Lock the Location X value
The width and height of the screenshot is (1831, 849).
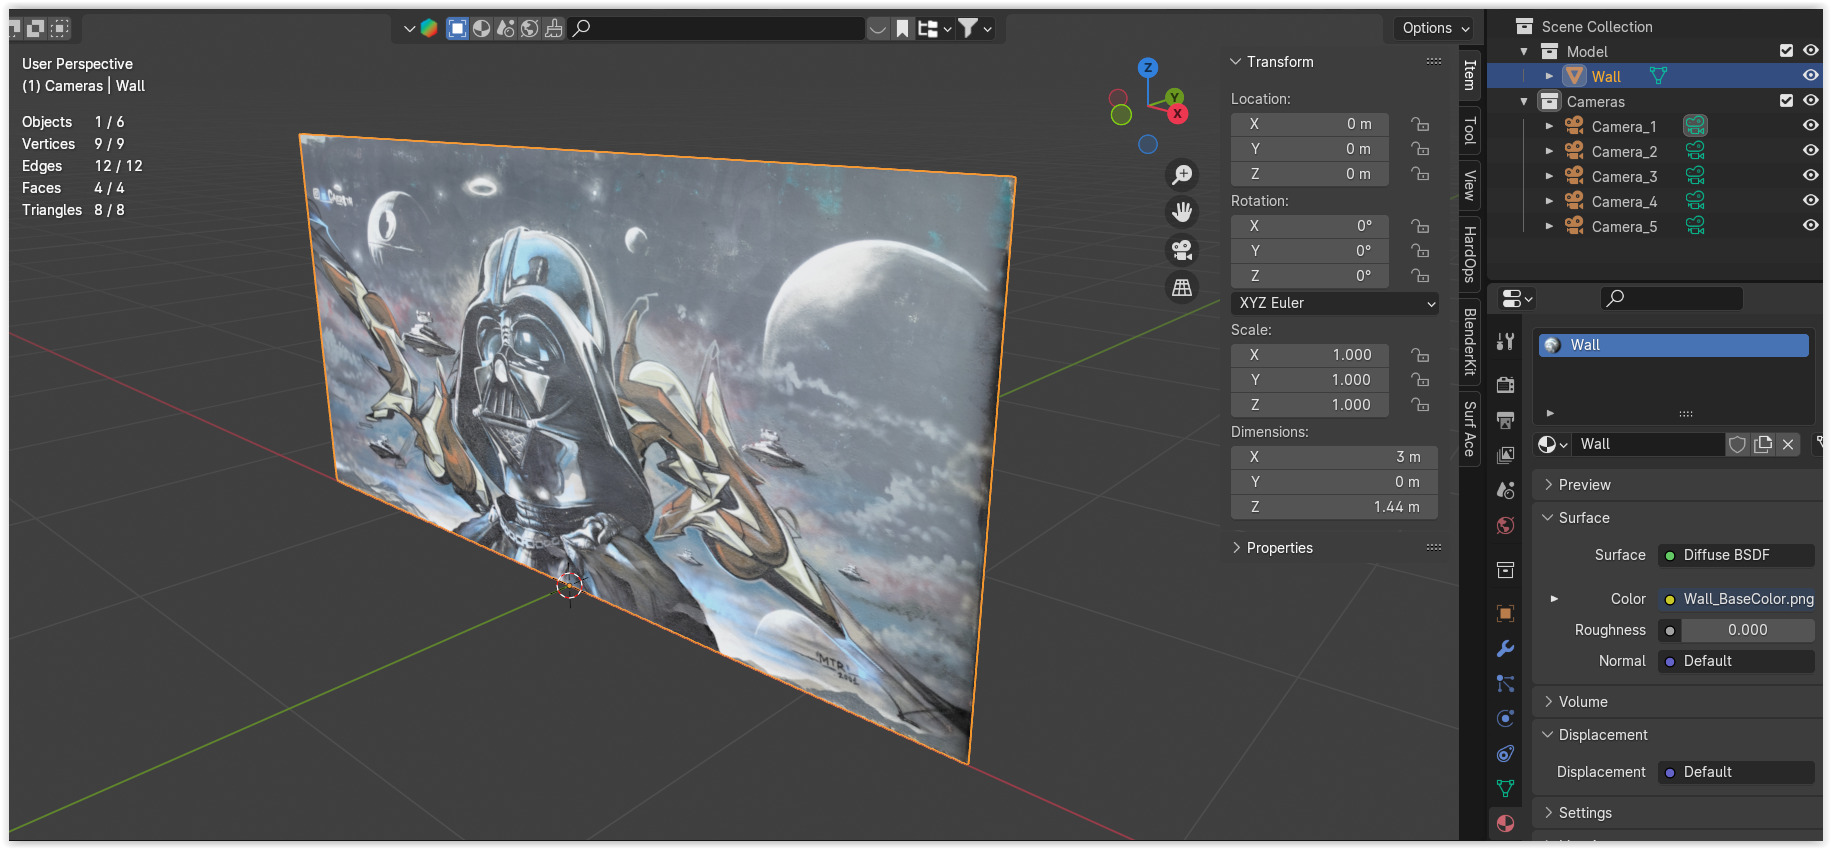tap(1420, 124)
